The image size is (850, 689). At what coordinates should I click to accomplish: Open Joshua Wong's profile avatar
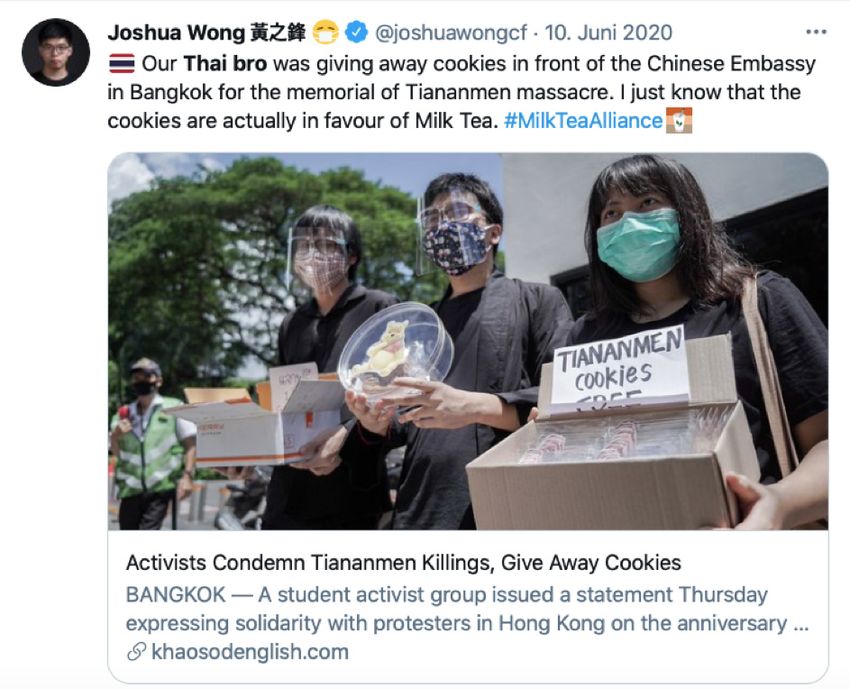(56, 52)
